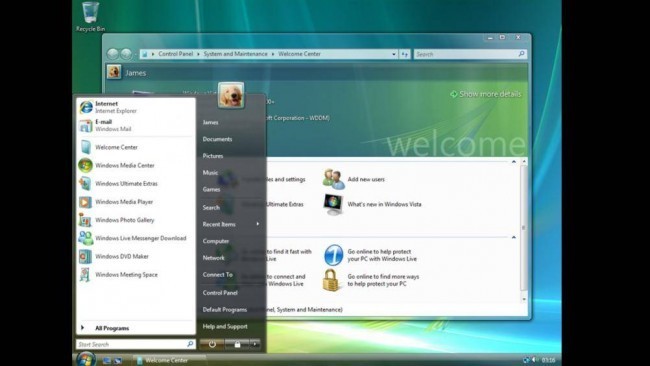Click the magnifier in Welcome Center search box
Viewport: 650px width, 366px height.
[x=521, y=54]
